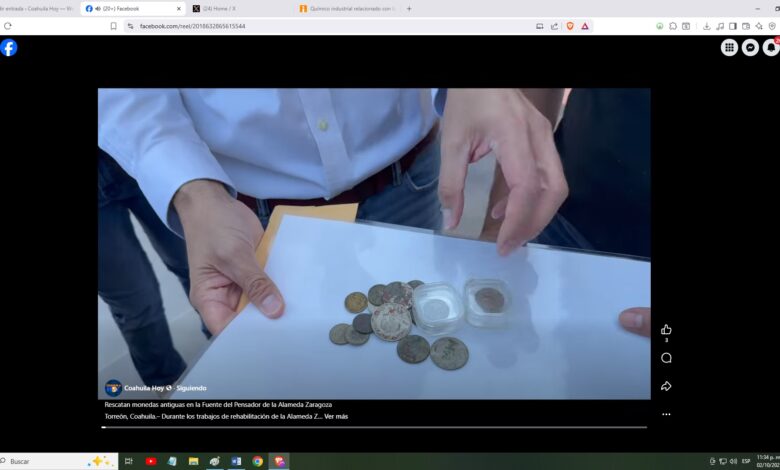Expand caption with Ver más
780x470 pixels.
[x=336, y=416]
